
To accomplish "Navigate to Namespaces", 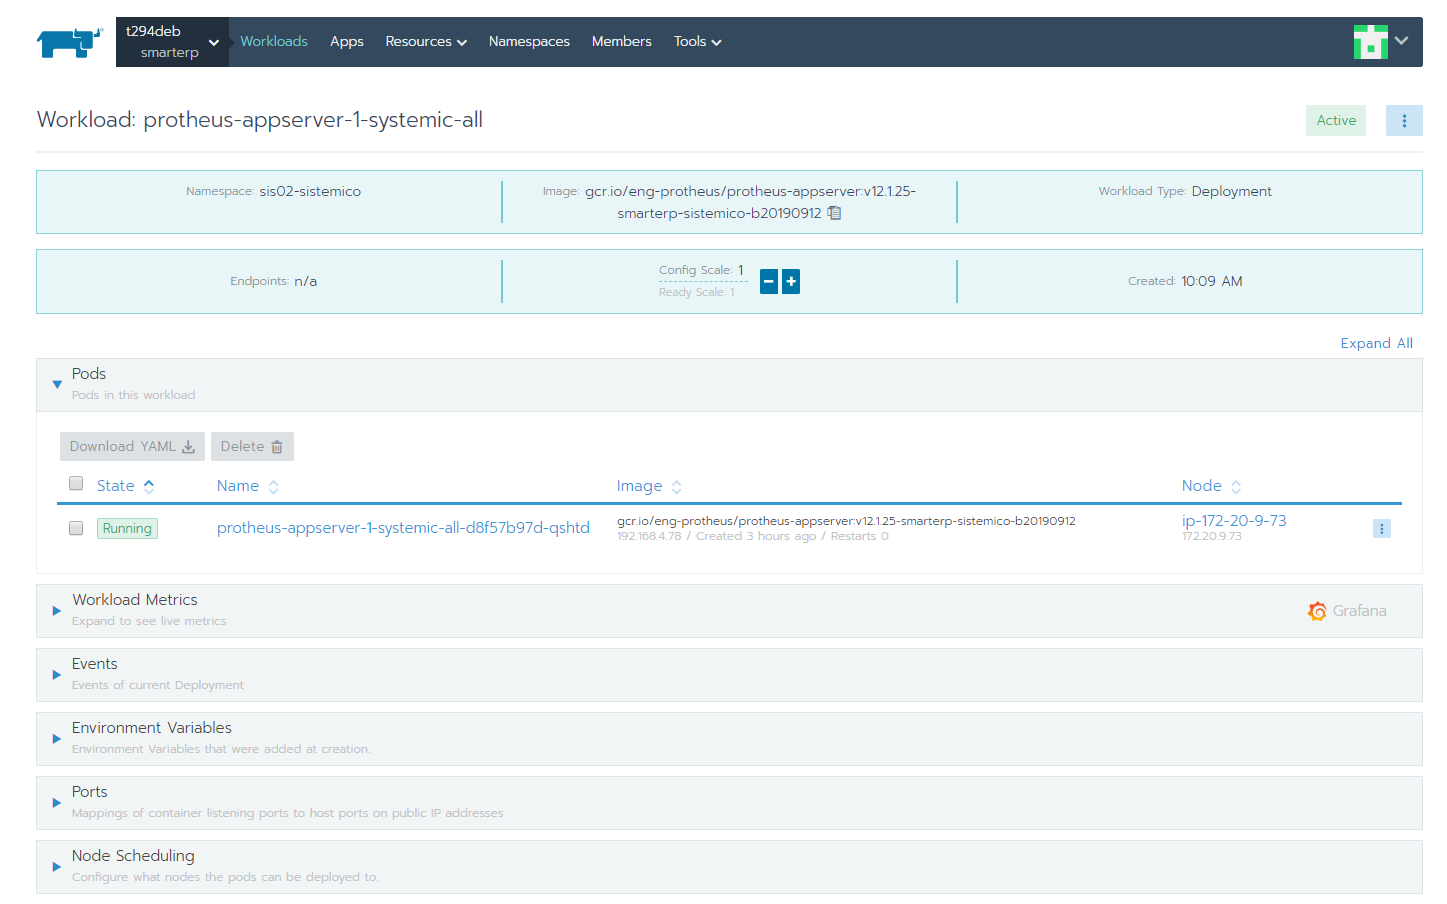I will click(x=529, y=41).
